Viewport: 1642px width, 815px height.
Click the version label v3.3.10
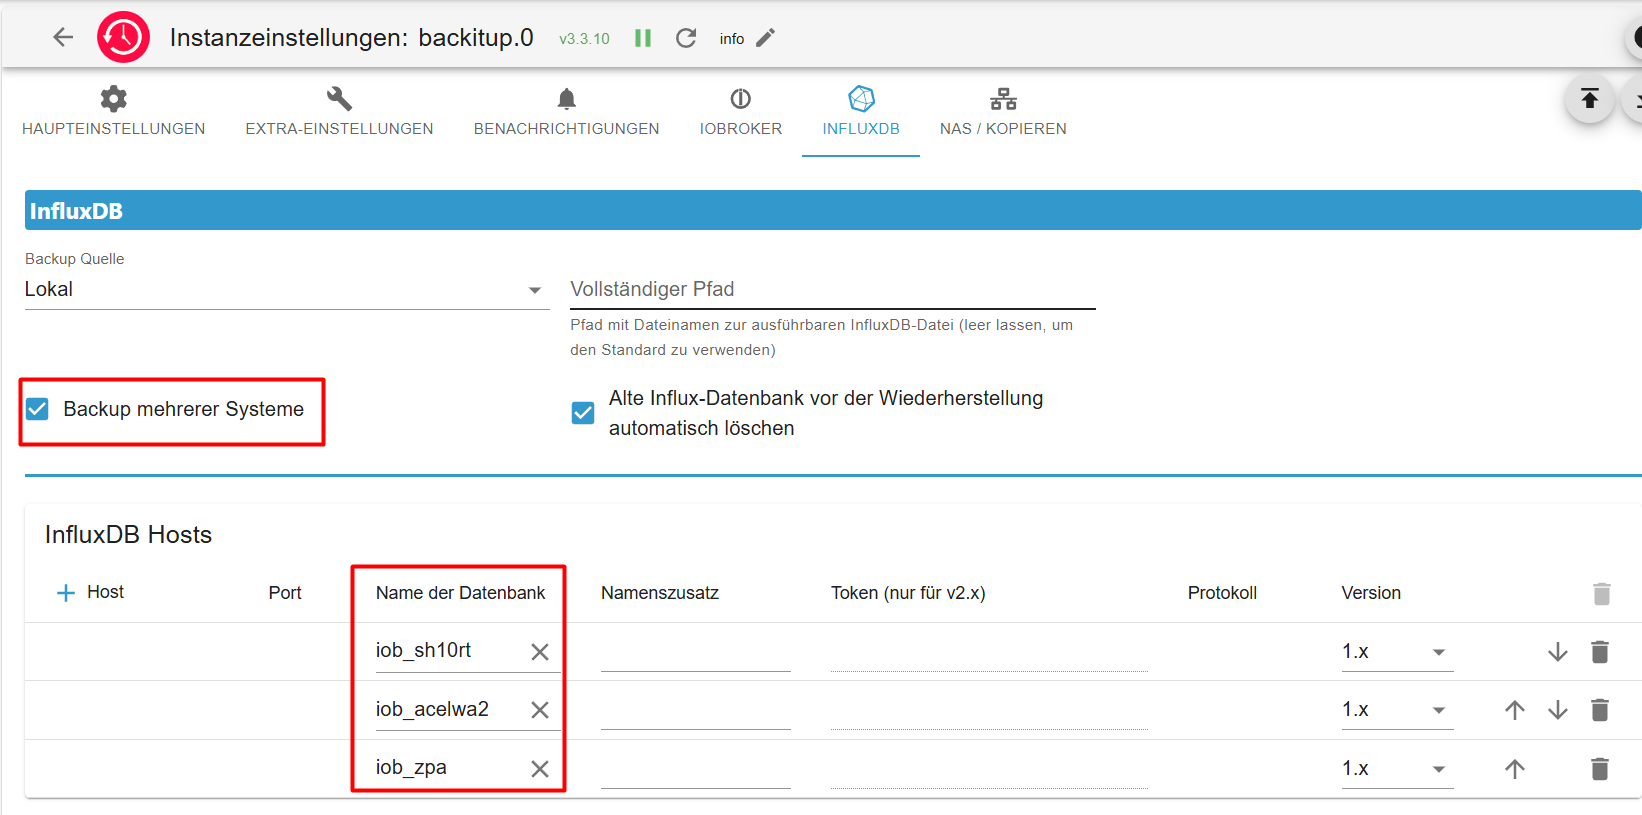pyautogui.click(x=584, y=39)
